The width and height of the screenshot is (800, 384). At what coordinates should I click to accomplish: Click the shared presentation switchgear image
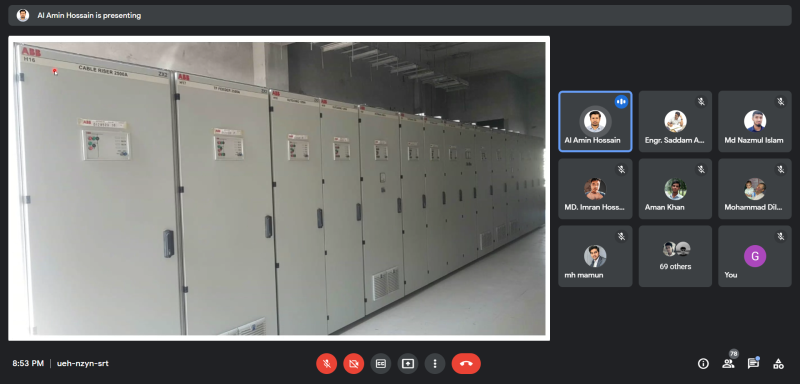(x=279, y=188)
